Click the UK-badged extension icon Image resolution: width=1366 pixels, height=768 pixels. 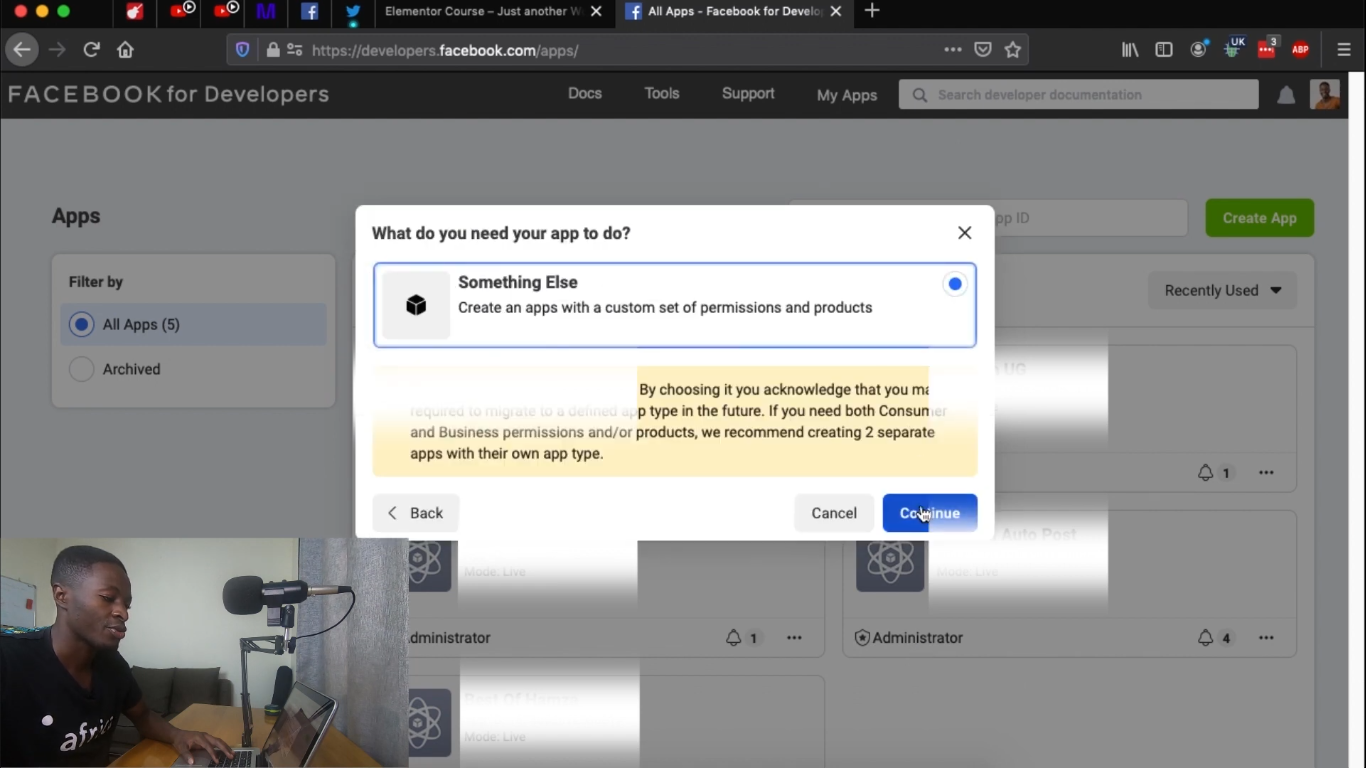[1234, 47]
